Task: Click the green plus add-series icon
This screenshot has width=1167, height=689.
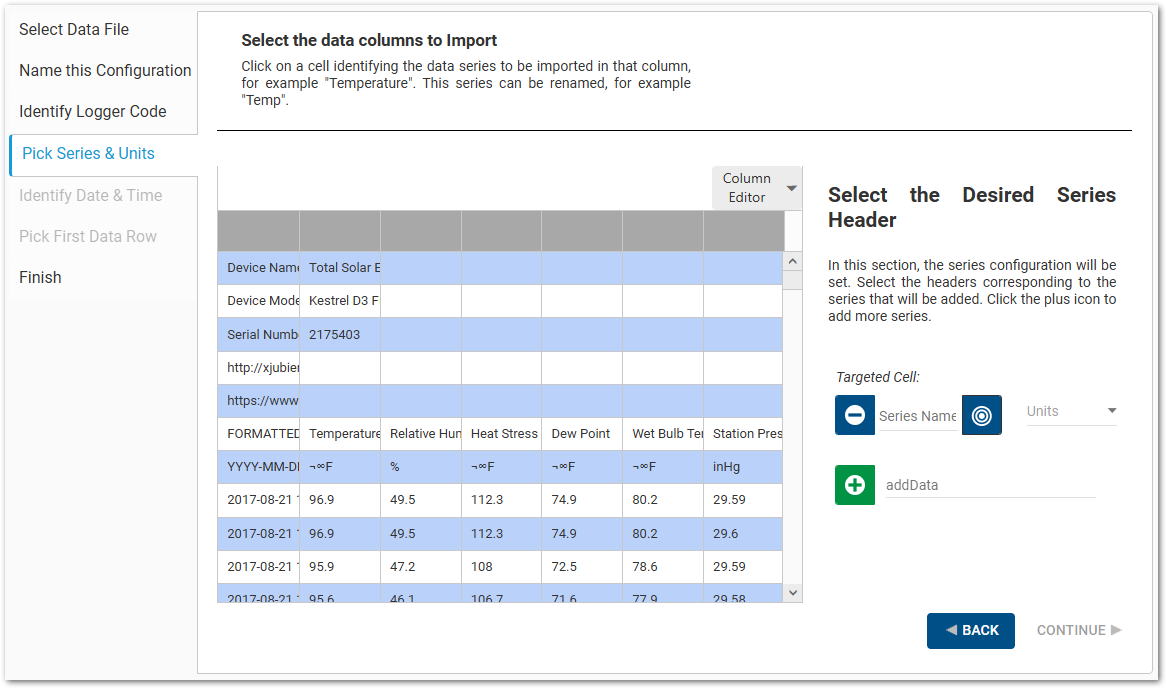Action: 855,485
